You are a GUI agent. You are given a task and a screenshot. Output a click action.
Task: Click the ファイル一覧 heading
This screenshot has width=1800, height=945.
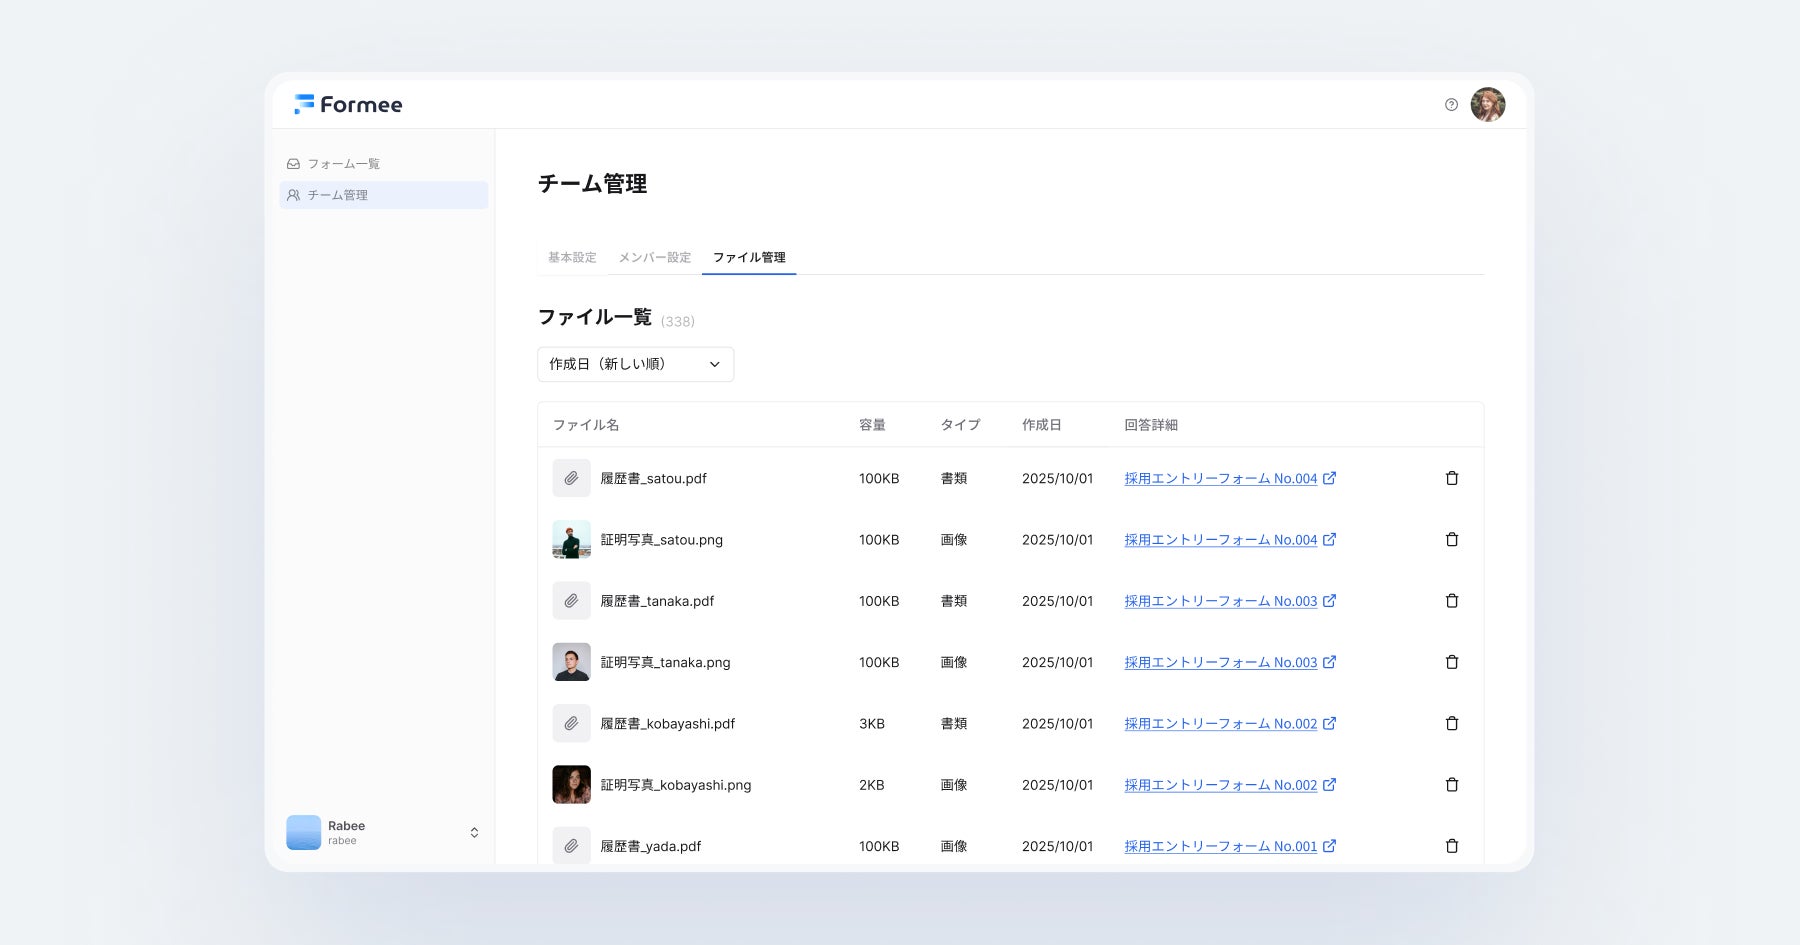pos(595,317)
